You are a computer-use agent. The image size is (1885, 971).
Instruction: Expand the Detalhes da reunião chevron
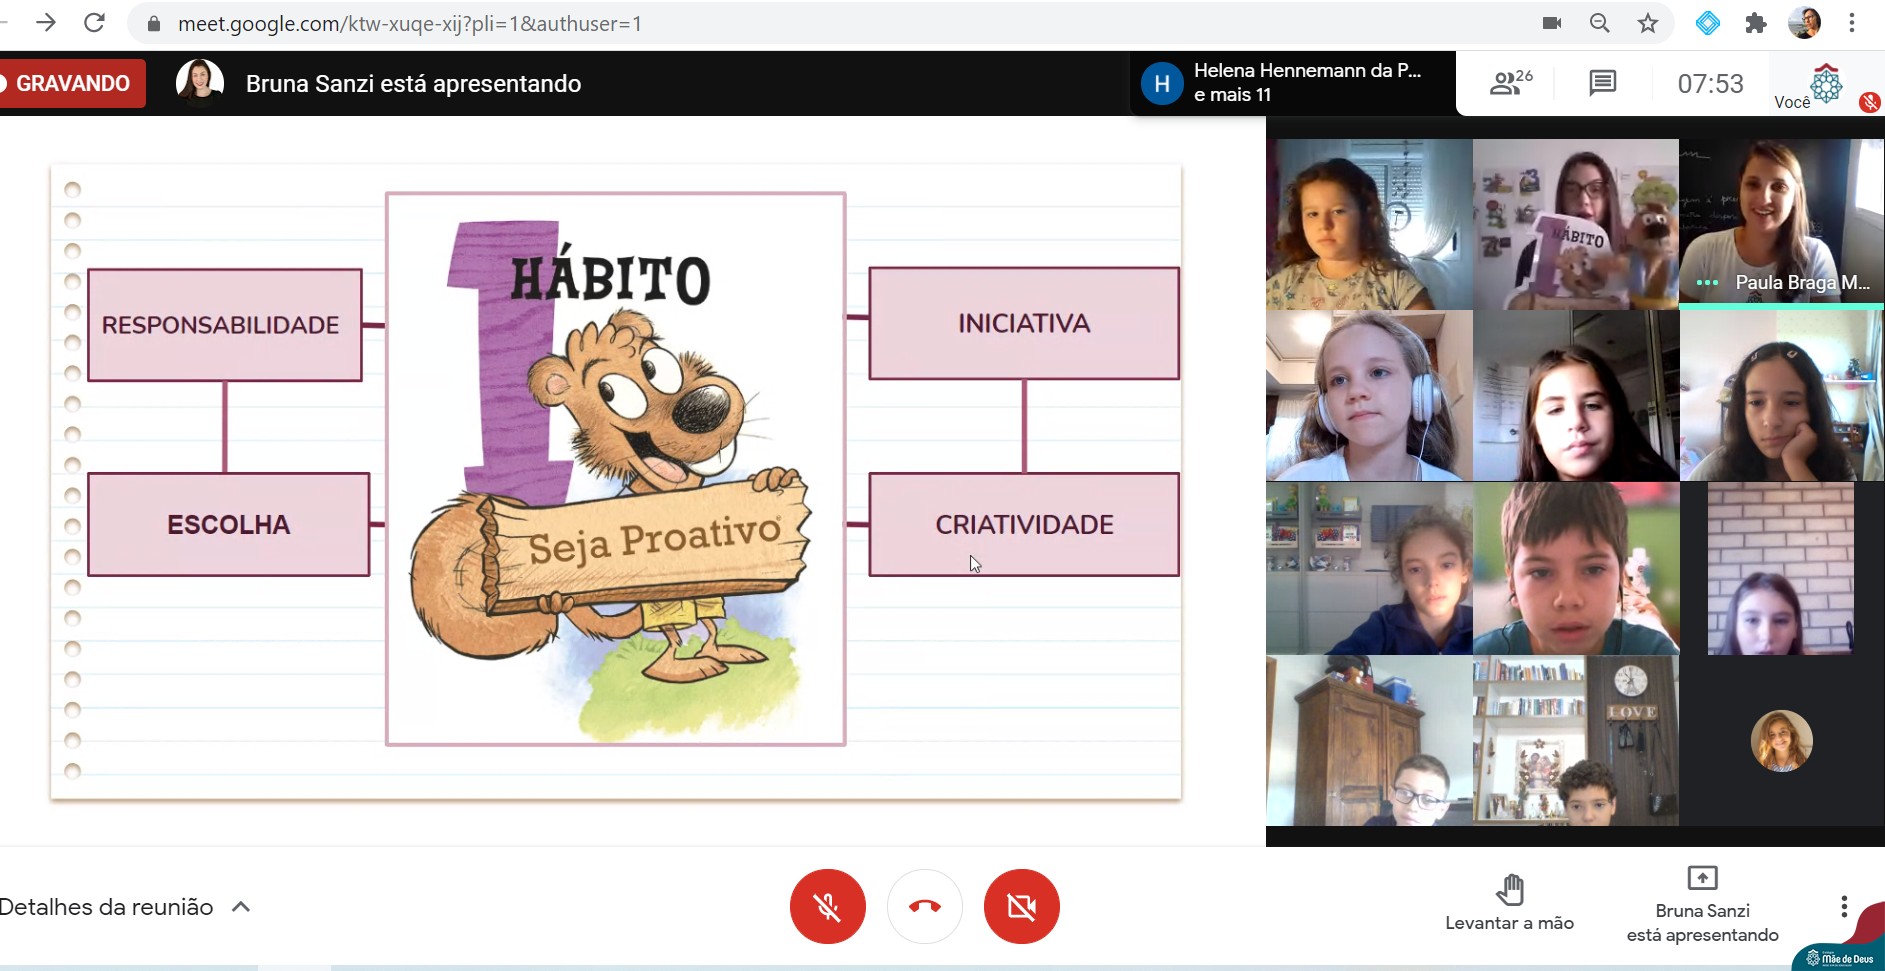pyautogui.click(x=241, y=907)
